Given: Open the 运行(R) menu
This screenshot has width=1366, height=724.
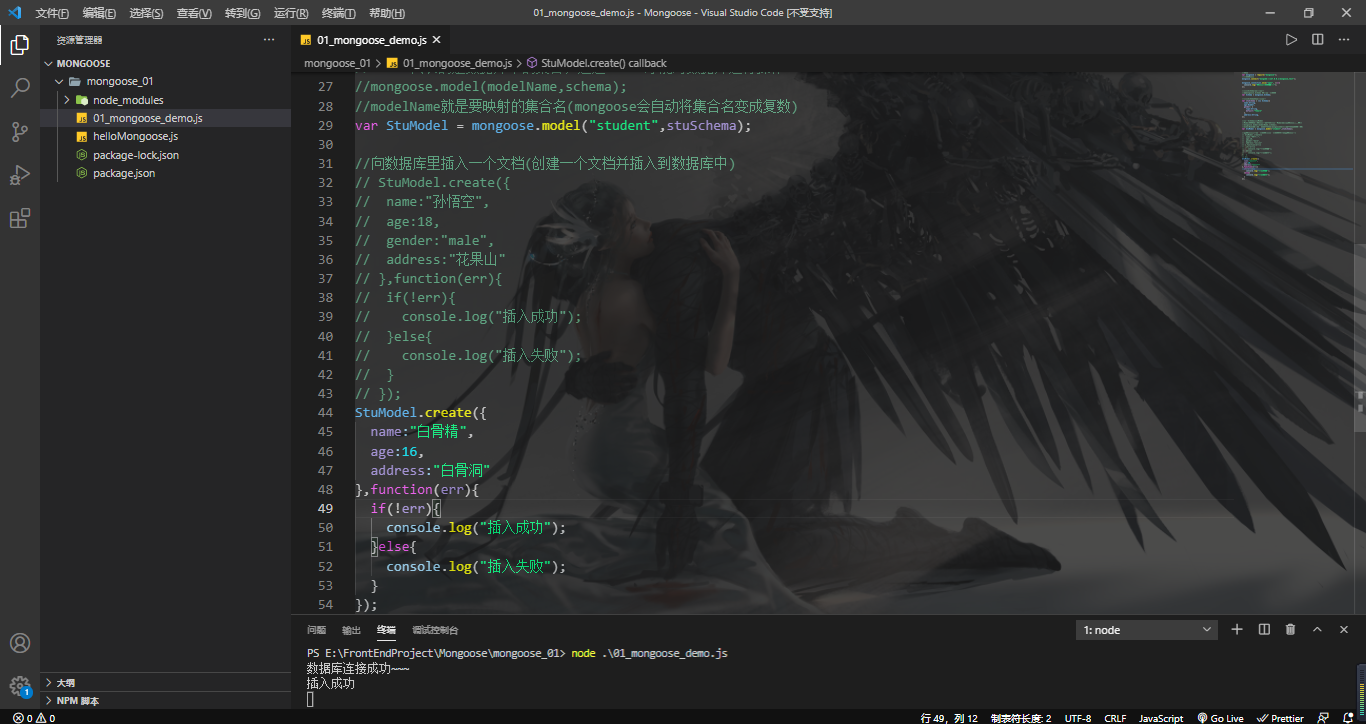Looking at the screenshot, I should point(291,13).
